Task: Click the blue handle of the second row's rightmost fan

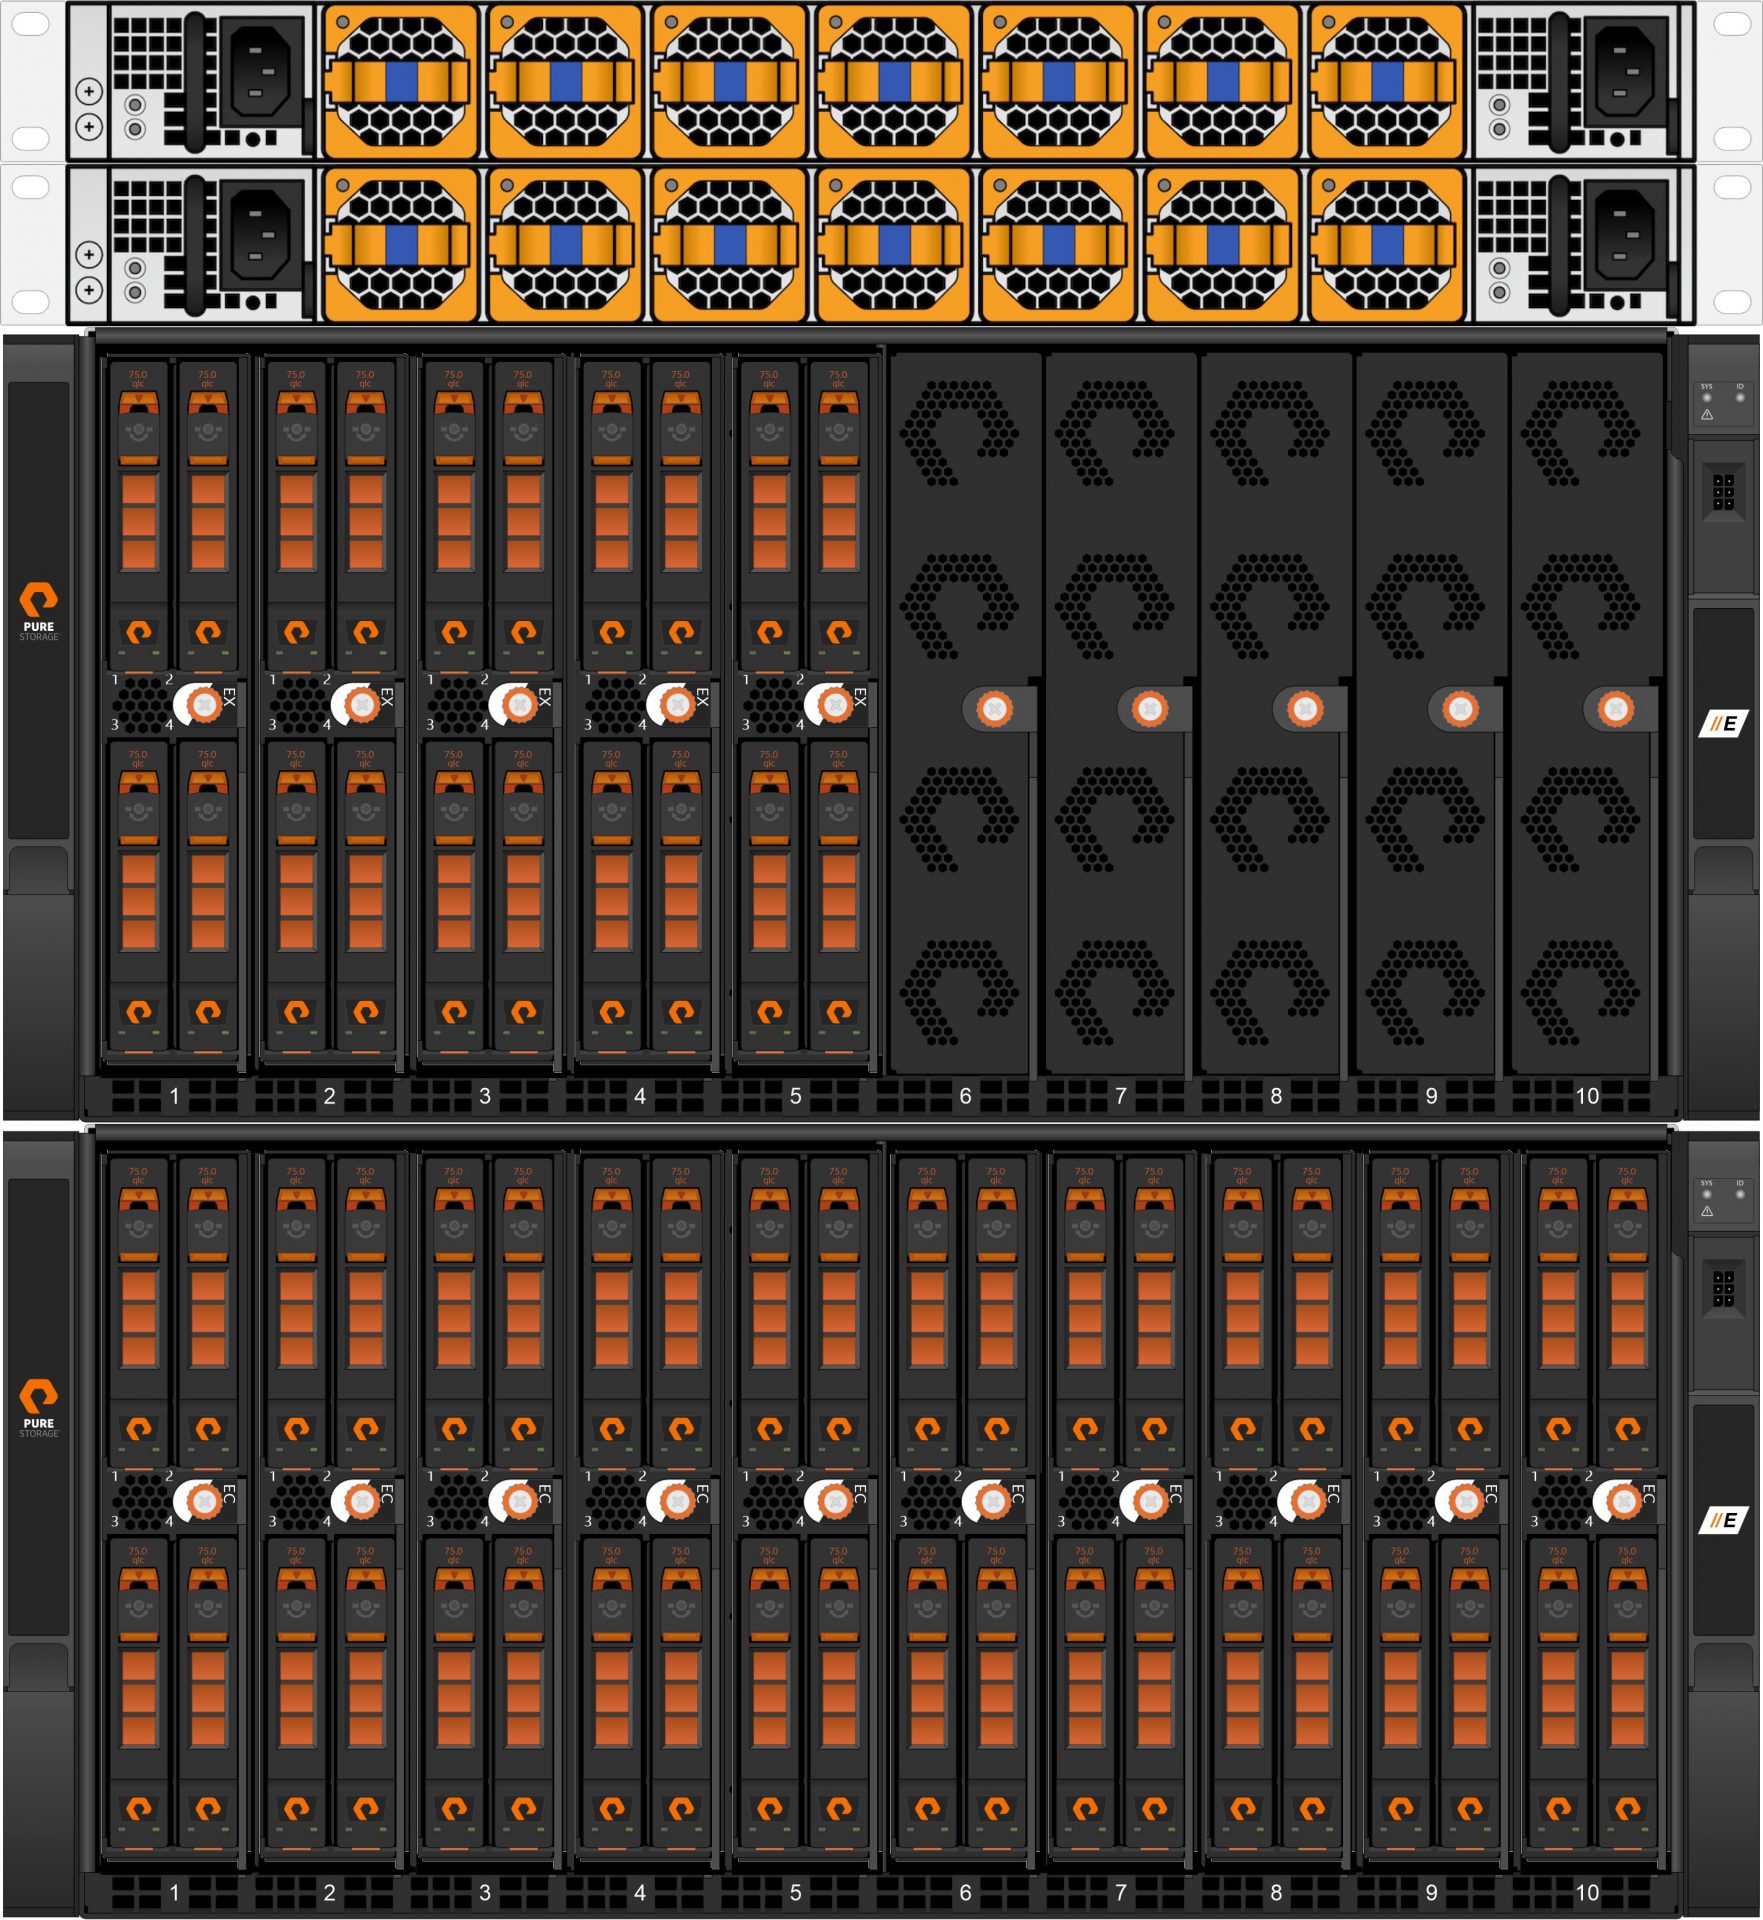Action: click(x=1386, y=245)
